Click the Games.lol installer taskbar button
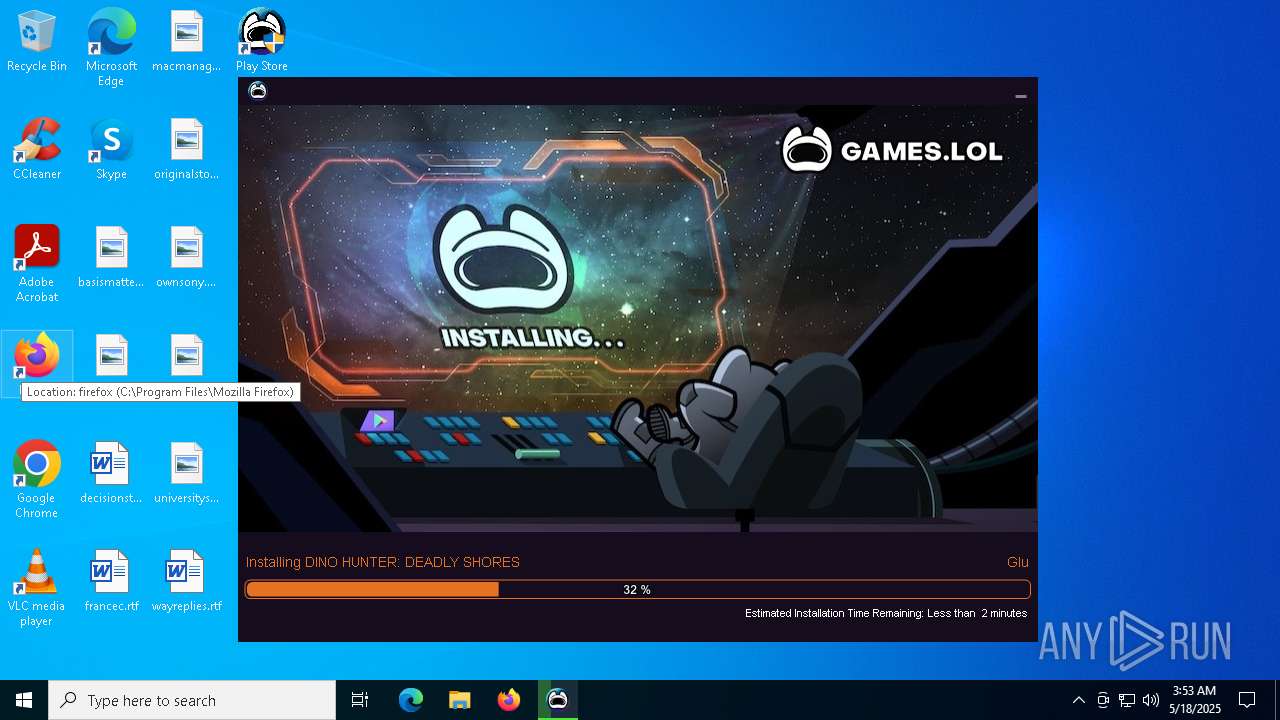The width and height of the screenshot is (1280, 720). click(x=557, y=700)
